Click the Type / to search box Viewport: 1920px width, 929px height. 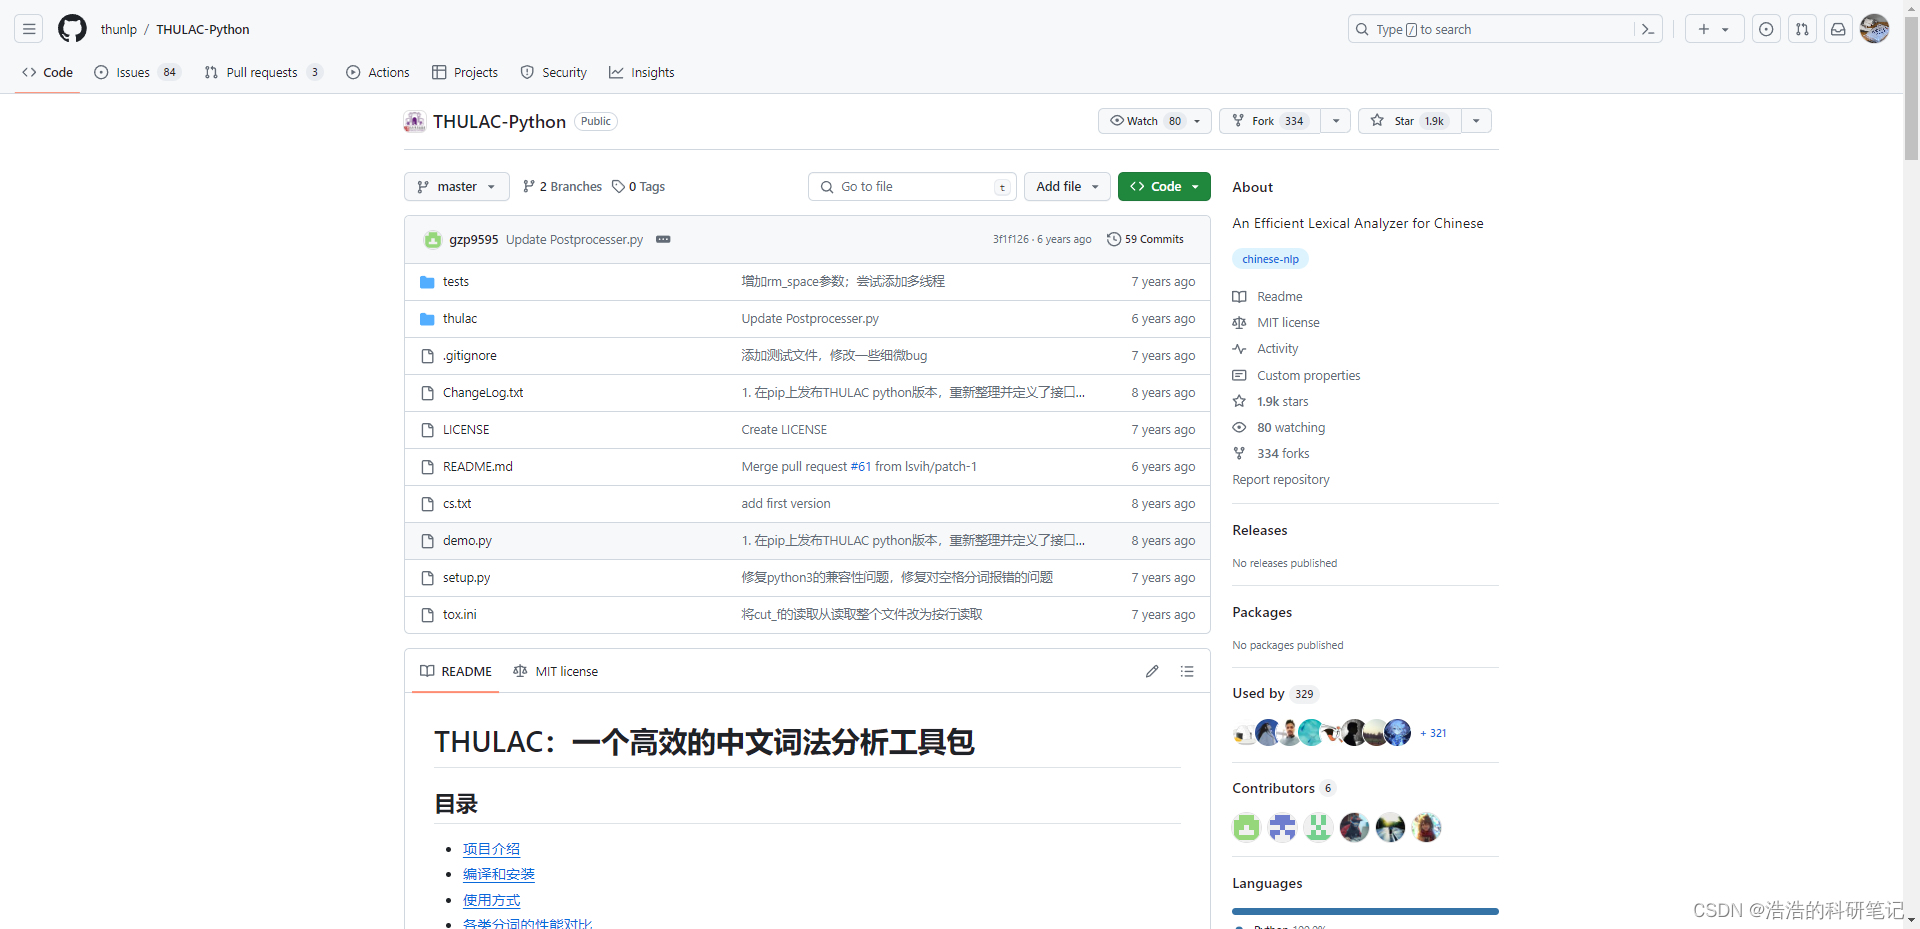click(1491, 29)
